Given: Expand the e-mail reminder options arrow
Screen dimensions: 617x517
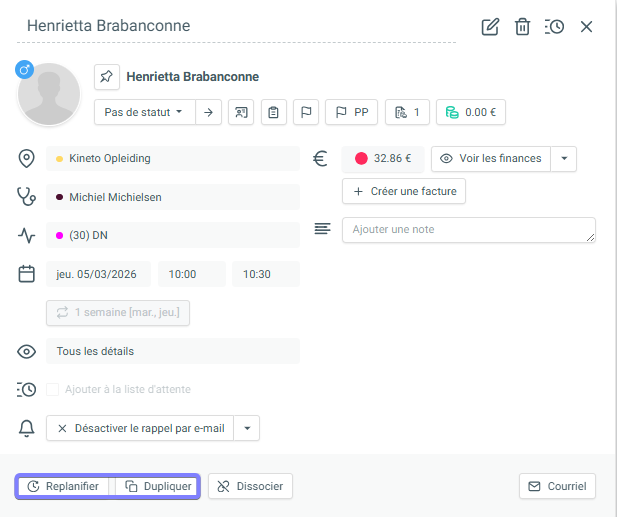Looking at the screenshot, I should [247, 428].
